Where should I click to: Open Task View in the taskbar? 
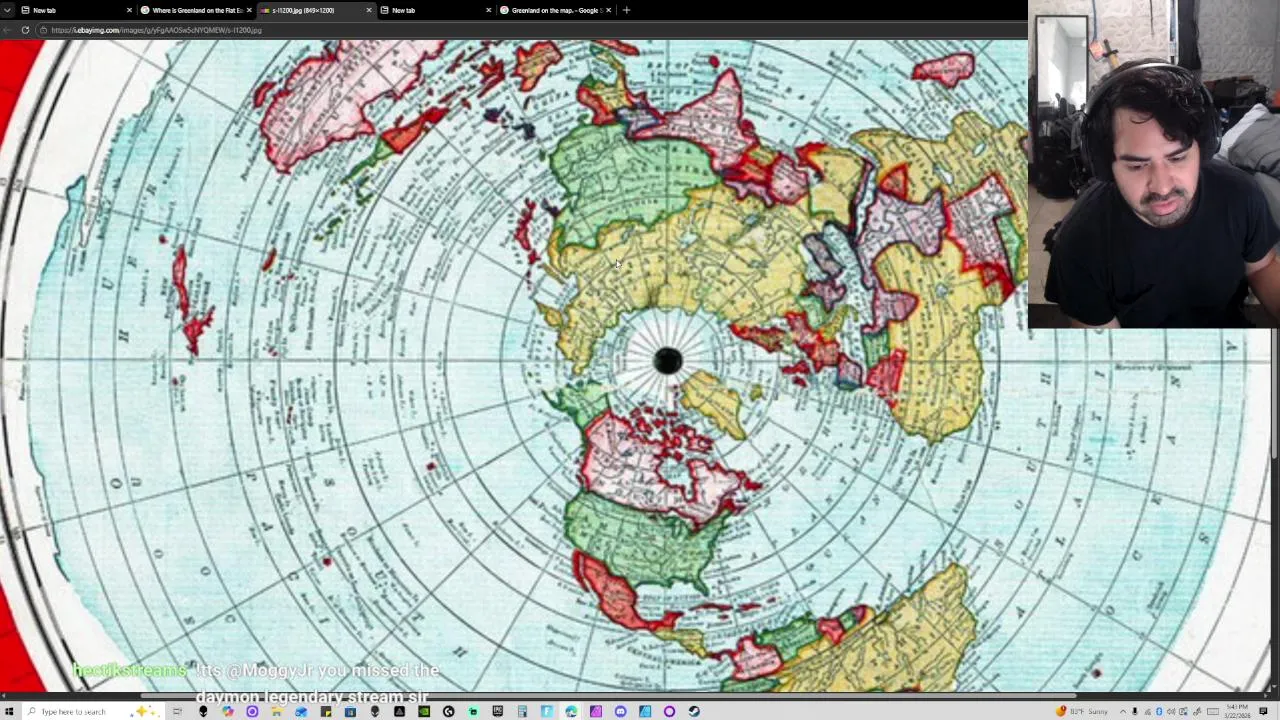[178, 711]
